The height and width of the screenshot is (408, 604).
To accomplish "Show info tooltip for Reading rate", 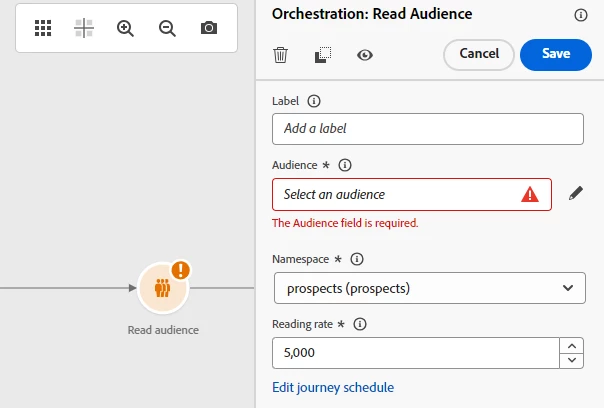I will click(x=360, y=324).
